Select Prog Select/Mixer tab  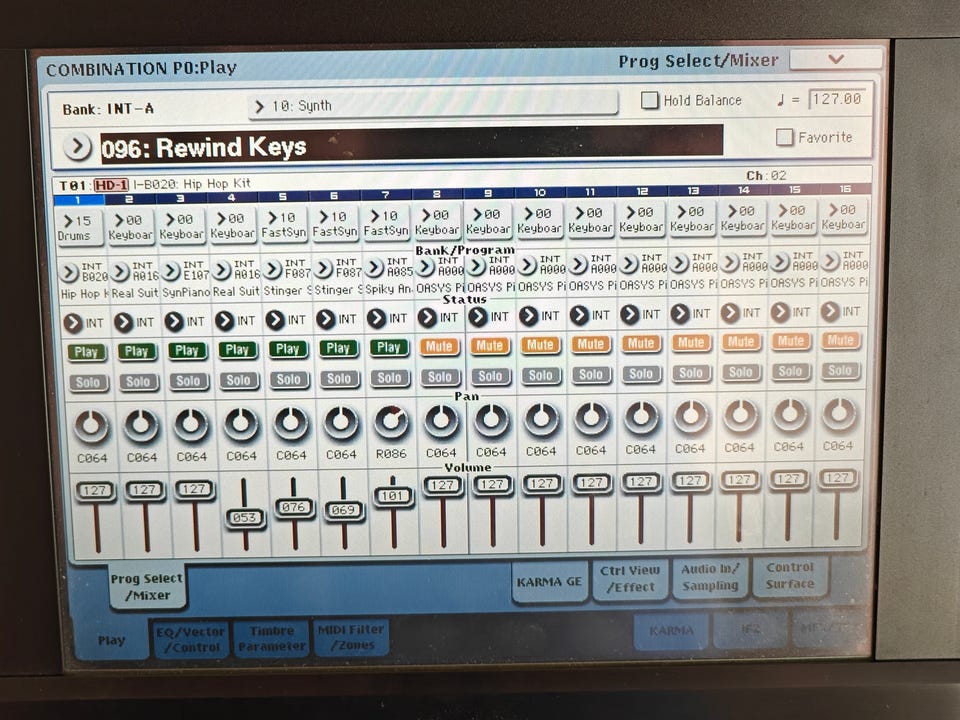tap(147, 587)
